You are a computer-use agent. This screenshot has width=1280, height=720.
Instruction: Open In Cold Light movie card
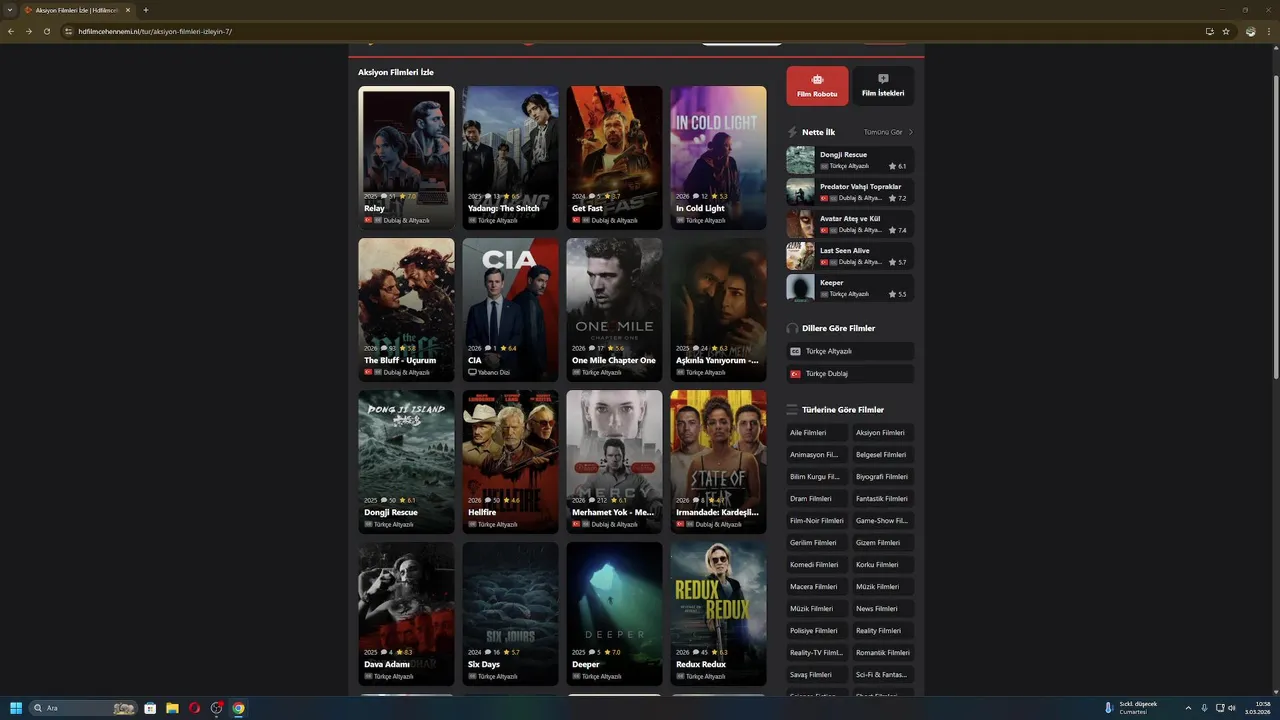point(718,157)
